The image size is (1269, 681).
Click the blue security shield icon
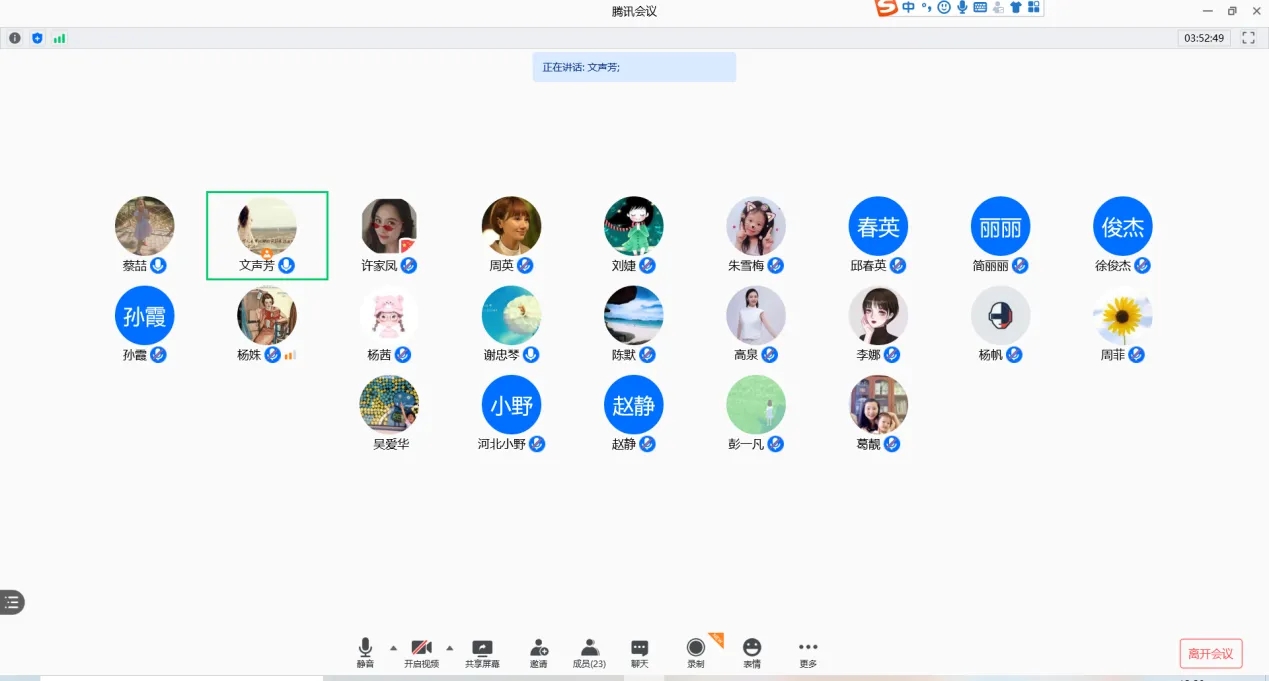coord(37,38)
